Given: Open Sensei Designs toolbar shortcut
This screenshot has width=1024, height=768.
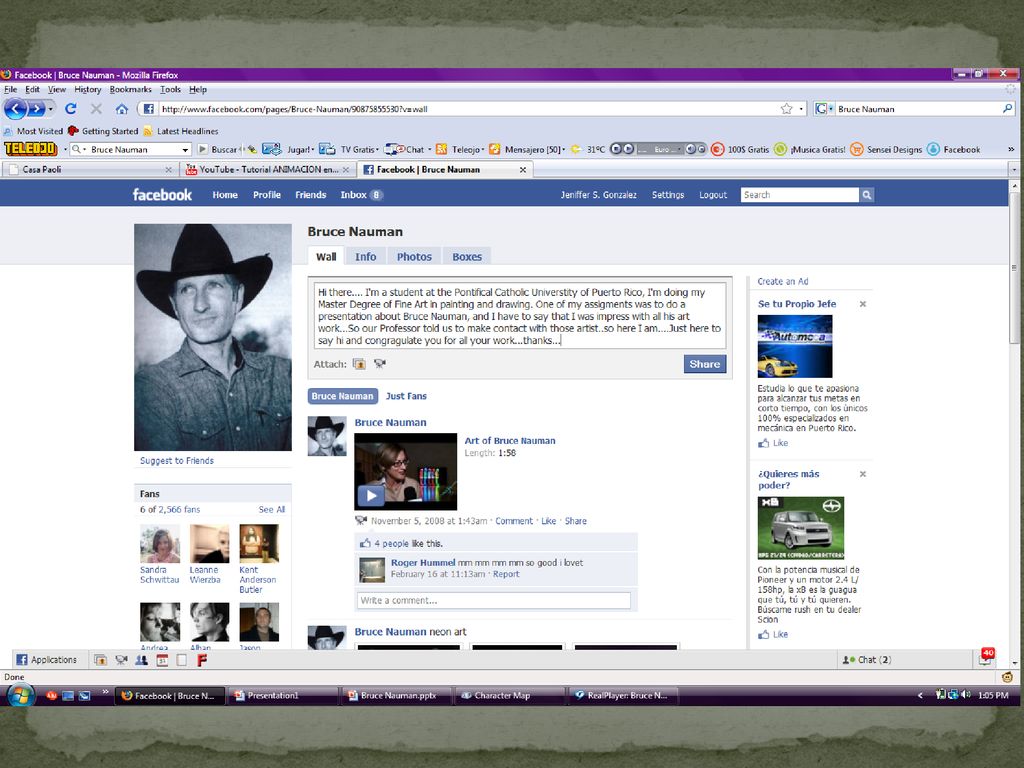Looking at the screenshot, I should [886, 150].
